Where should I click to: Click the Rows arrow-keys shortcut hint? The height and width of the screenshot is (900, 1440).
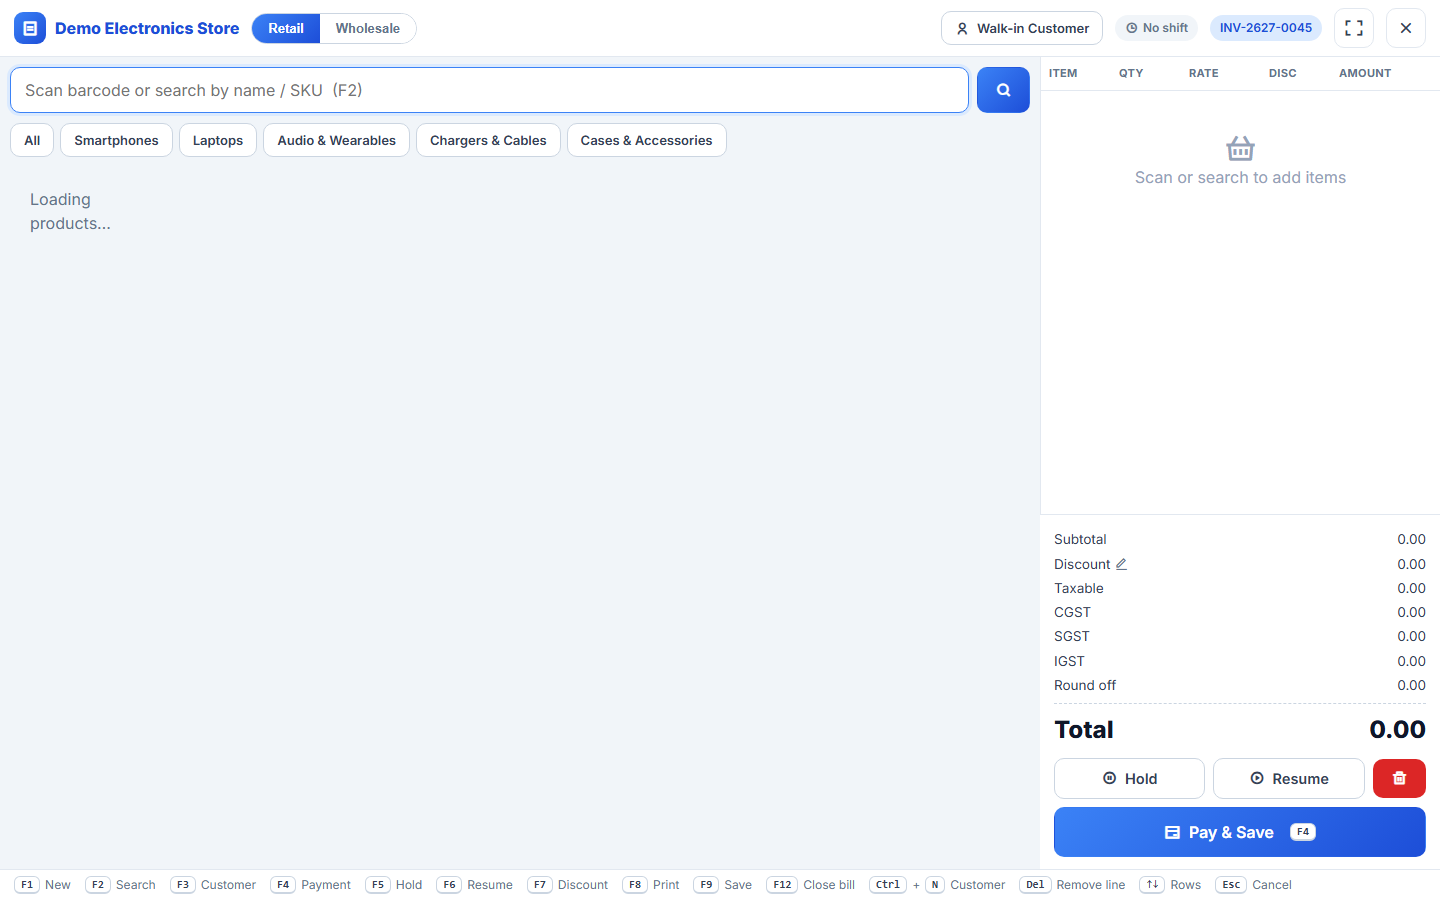tap(1170, 885)
